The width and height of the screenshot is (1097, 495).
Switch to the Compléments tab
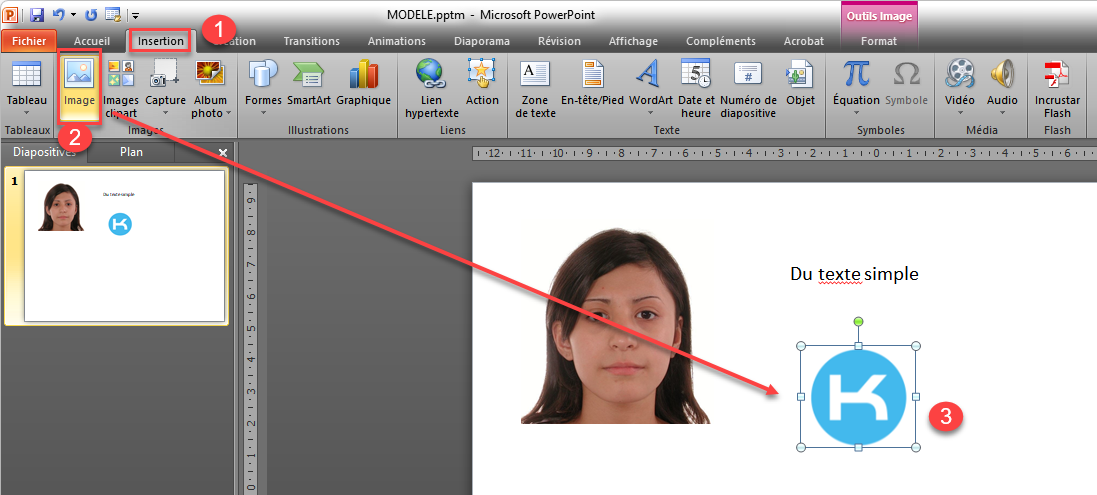(721, 41)
